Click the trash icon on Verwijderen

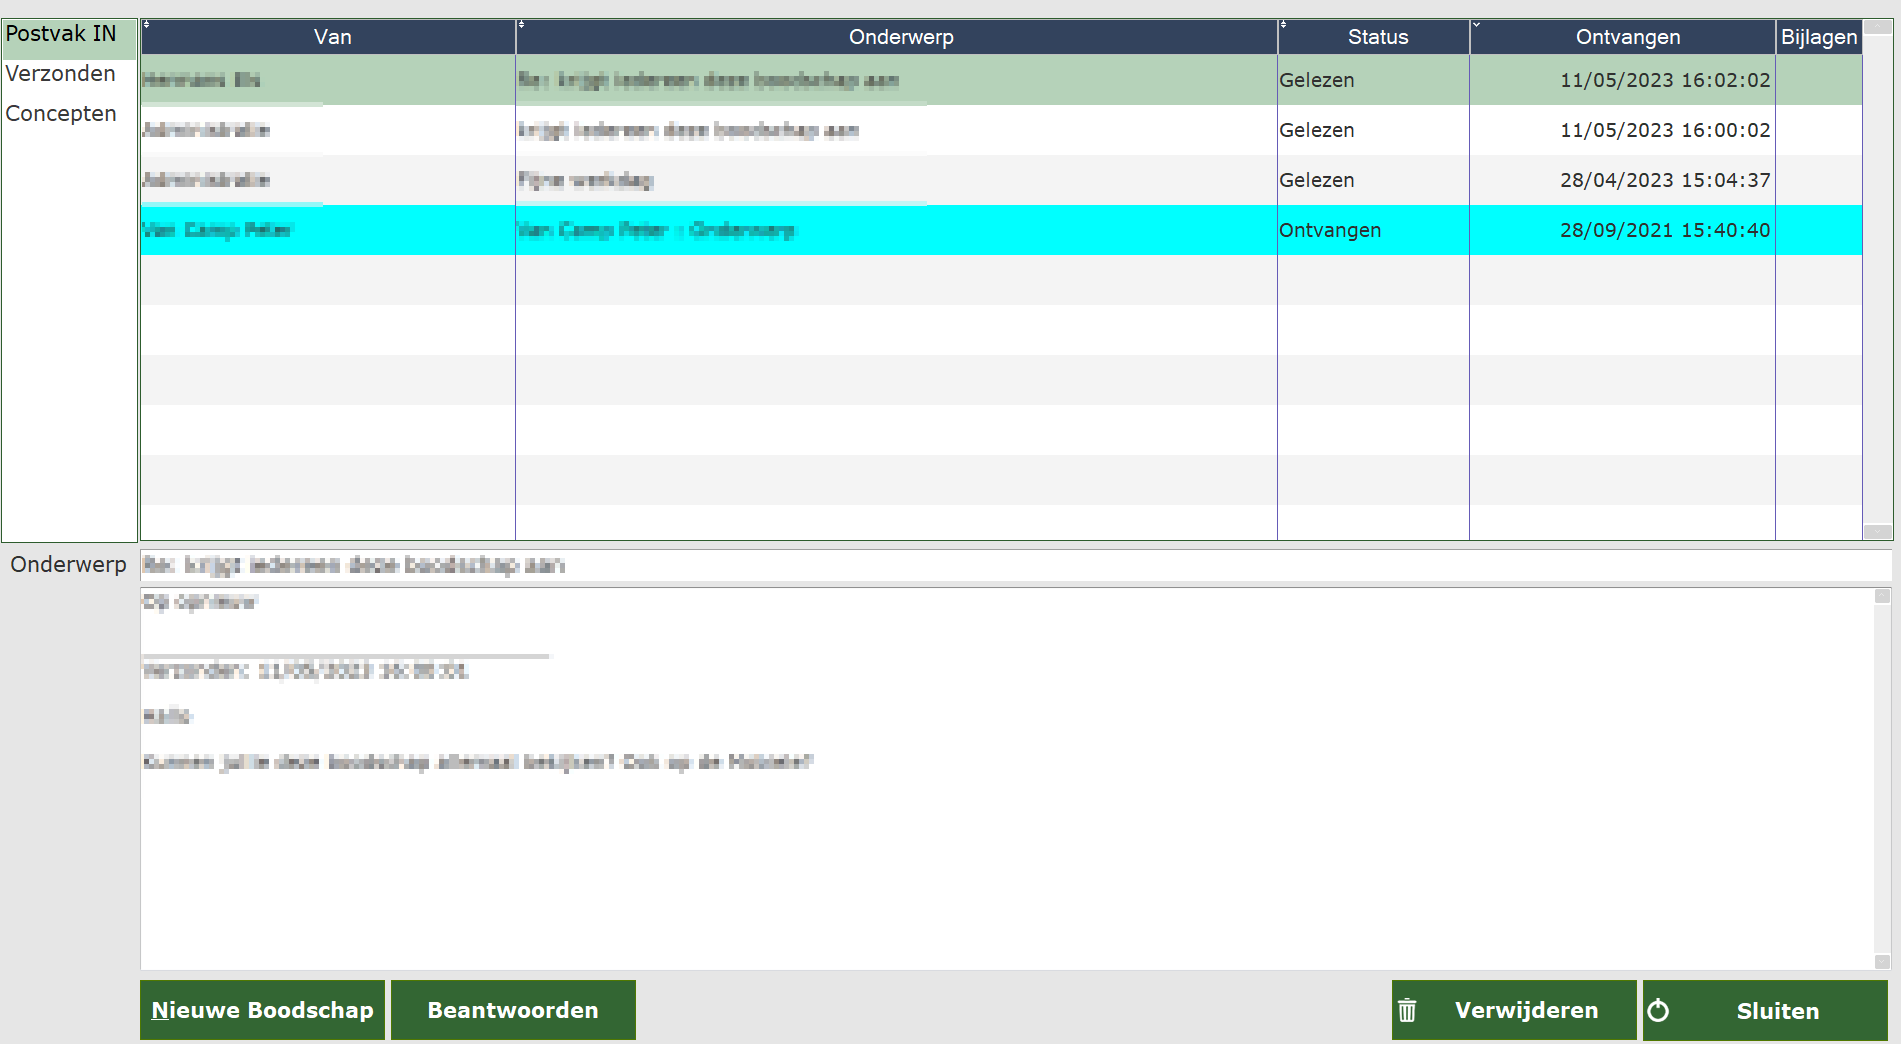tap(1407, 1011)
